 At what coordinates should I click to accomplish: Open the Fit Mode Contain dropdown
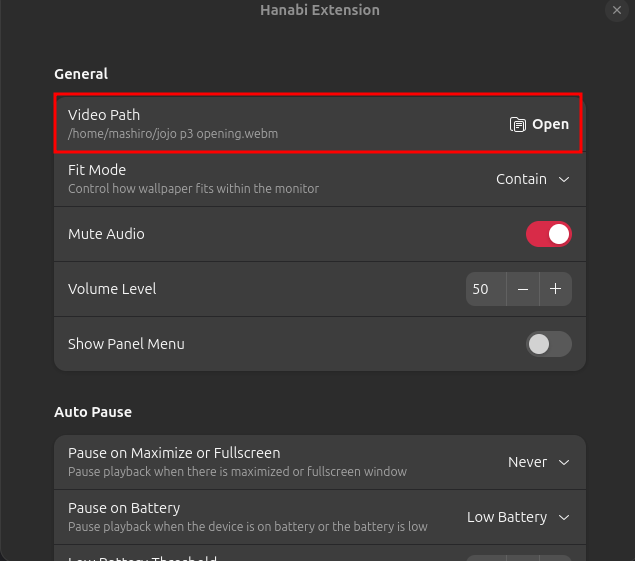[x=533, y=179]
